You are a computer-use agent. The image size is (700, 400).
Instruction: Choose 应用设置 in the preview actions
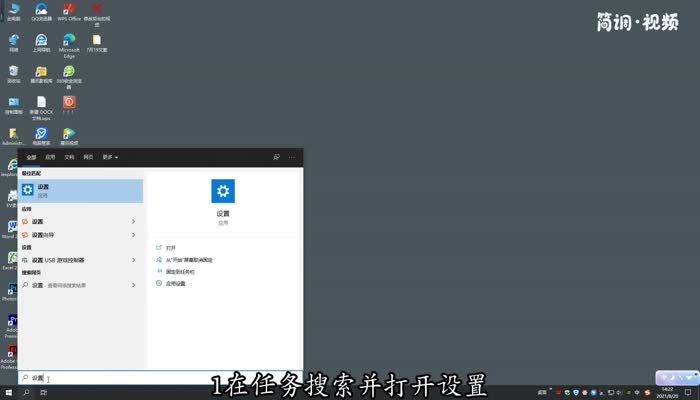175,284
